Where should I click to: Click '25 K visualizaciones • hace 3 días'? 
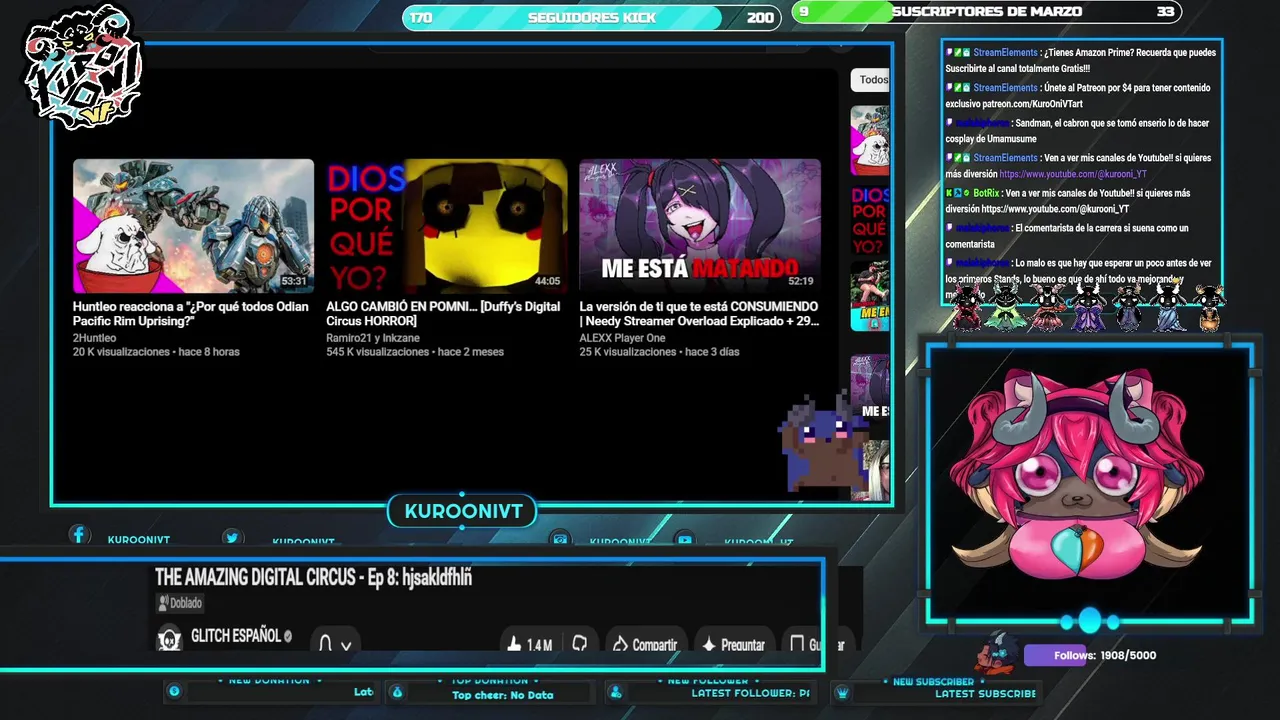click(x=659, y=352)
